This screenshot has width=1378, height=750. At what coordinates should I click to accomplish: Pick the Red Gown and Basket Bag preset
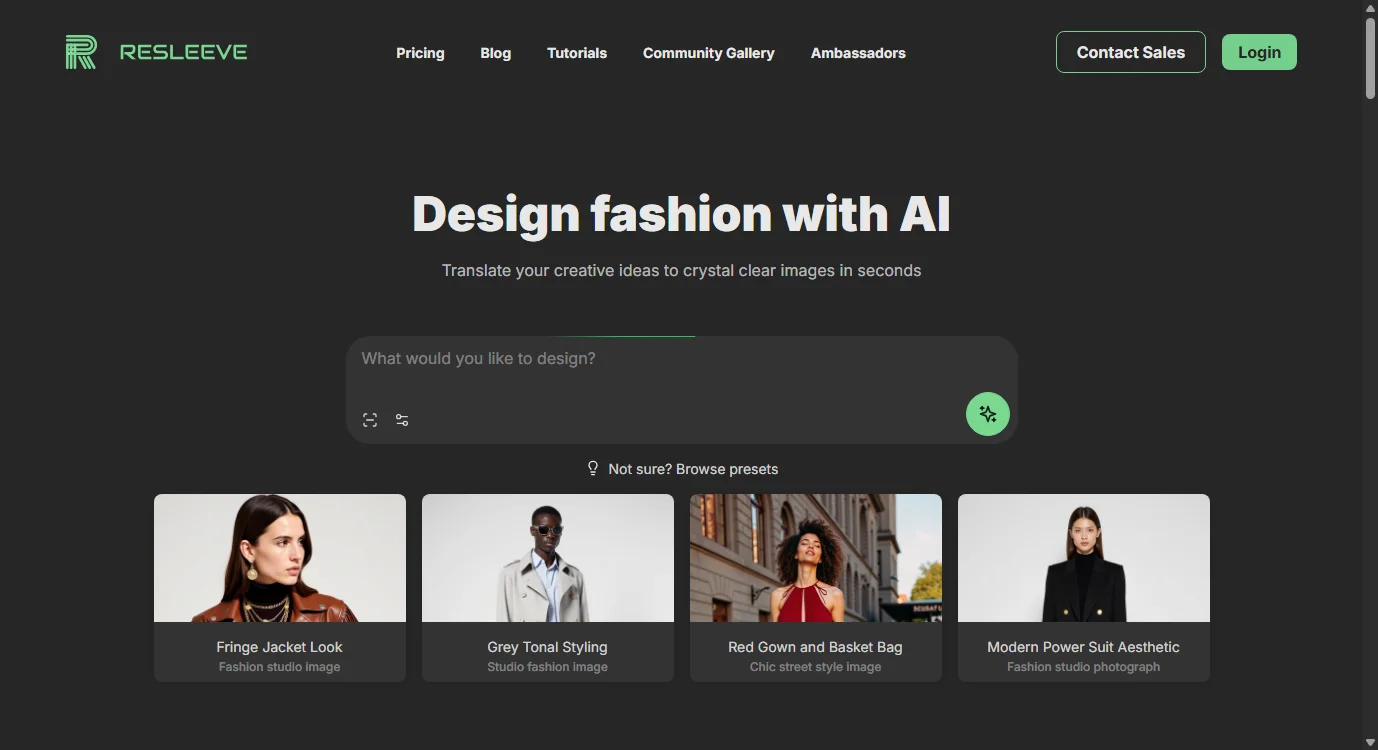[x=816, y=587]
